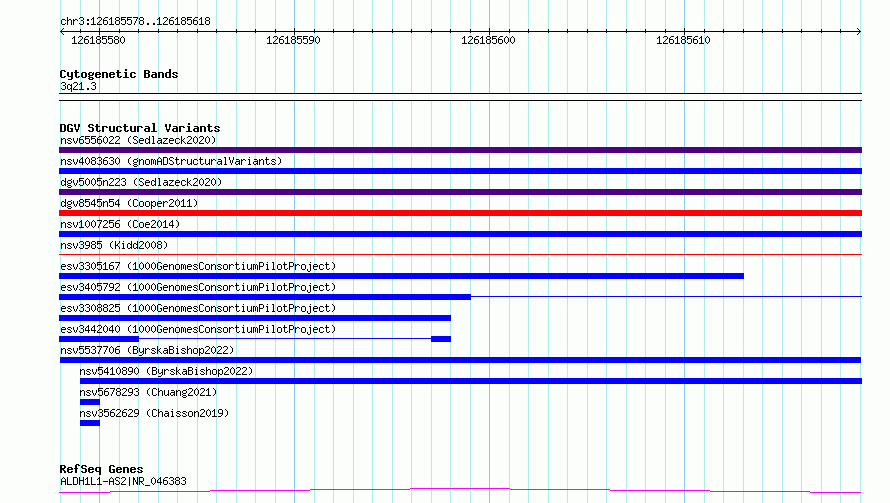Click the Cytogenetic Bands track title
Image resolution: width=890 pixels, height=503 pixels.
[x=119, y=74]
